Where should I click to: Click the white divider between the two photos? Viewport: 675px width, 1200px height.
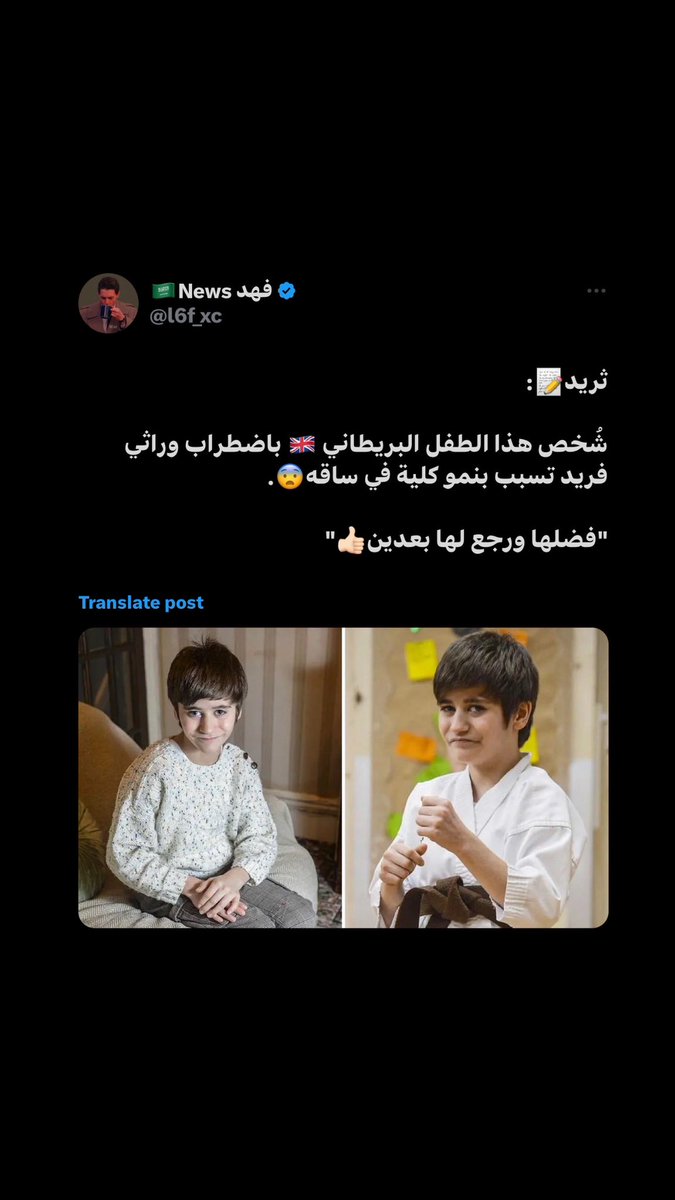[x=343, y=778]
